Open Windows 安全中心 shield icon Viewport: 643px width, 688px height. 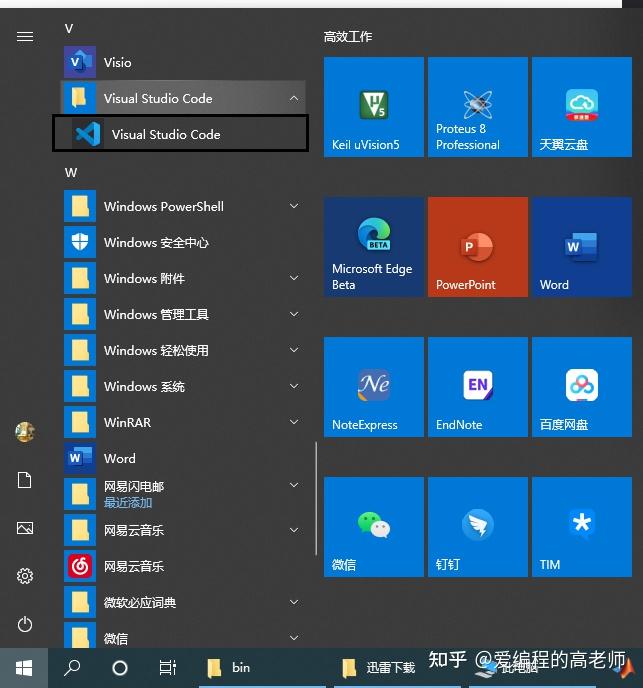tap(80, 242)
